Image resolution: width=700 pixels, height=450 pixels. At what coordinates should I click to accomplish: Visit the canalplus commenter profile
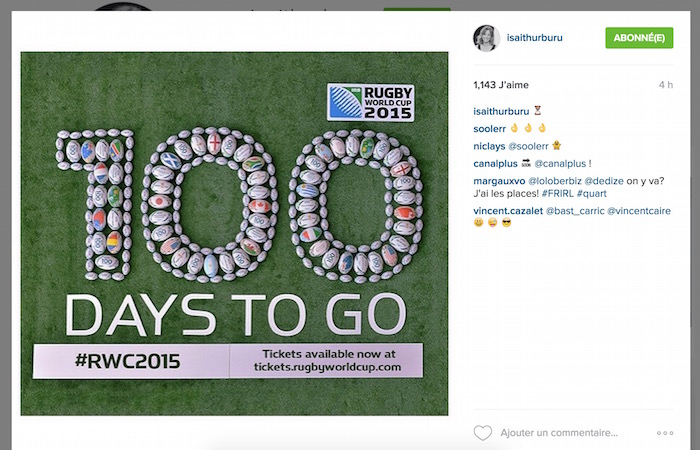point(498,163)
